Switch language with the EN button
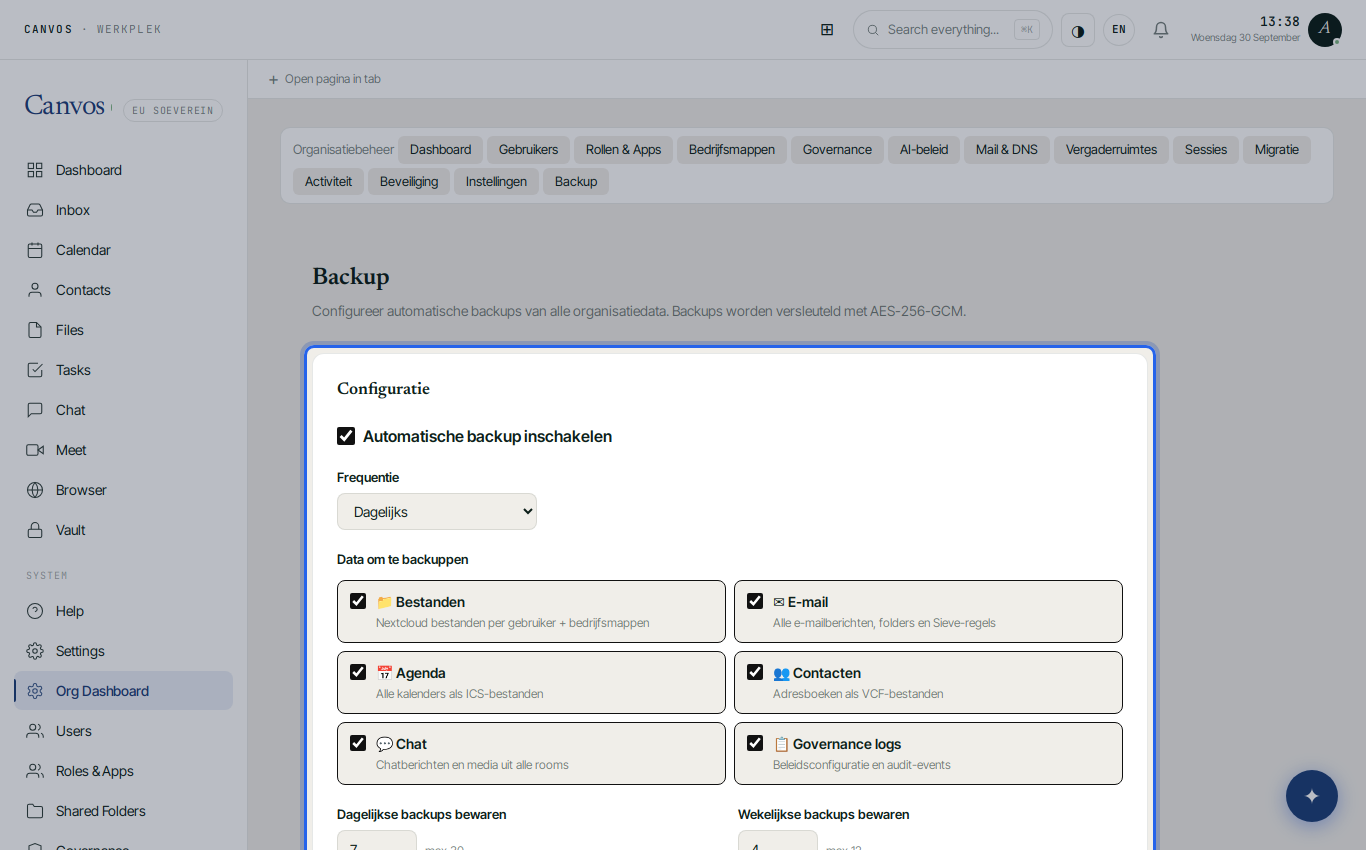1366x850 pixels. (1119, 30)
